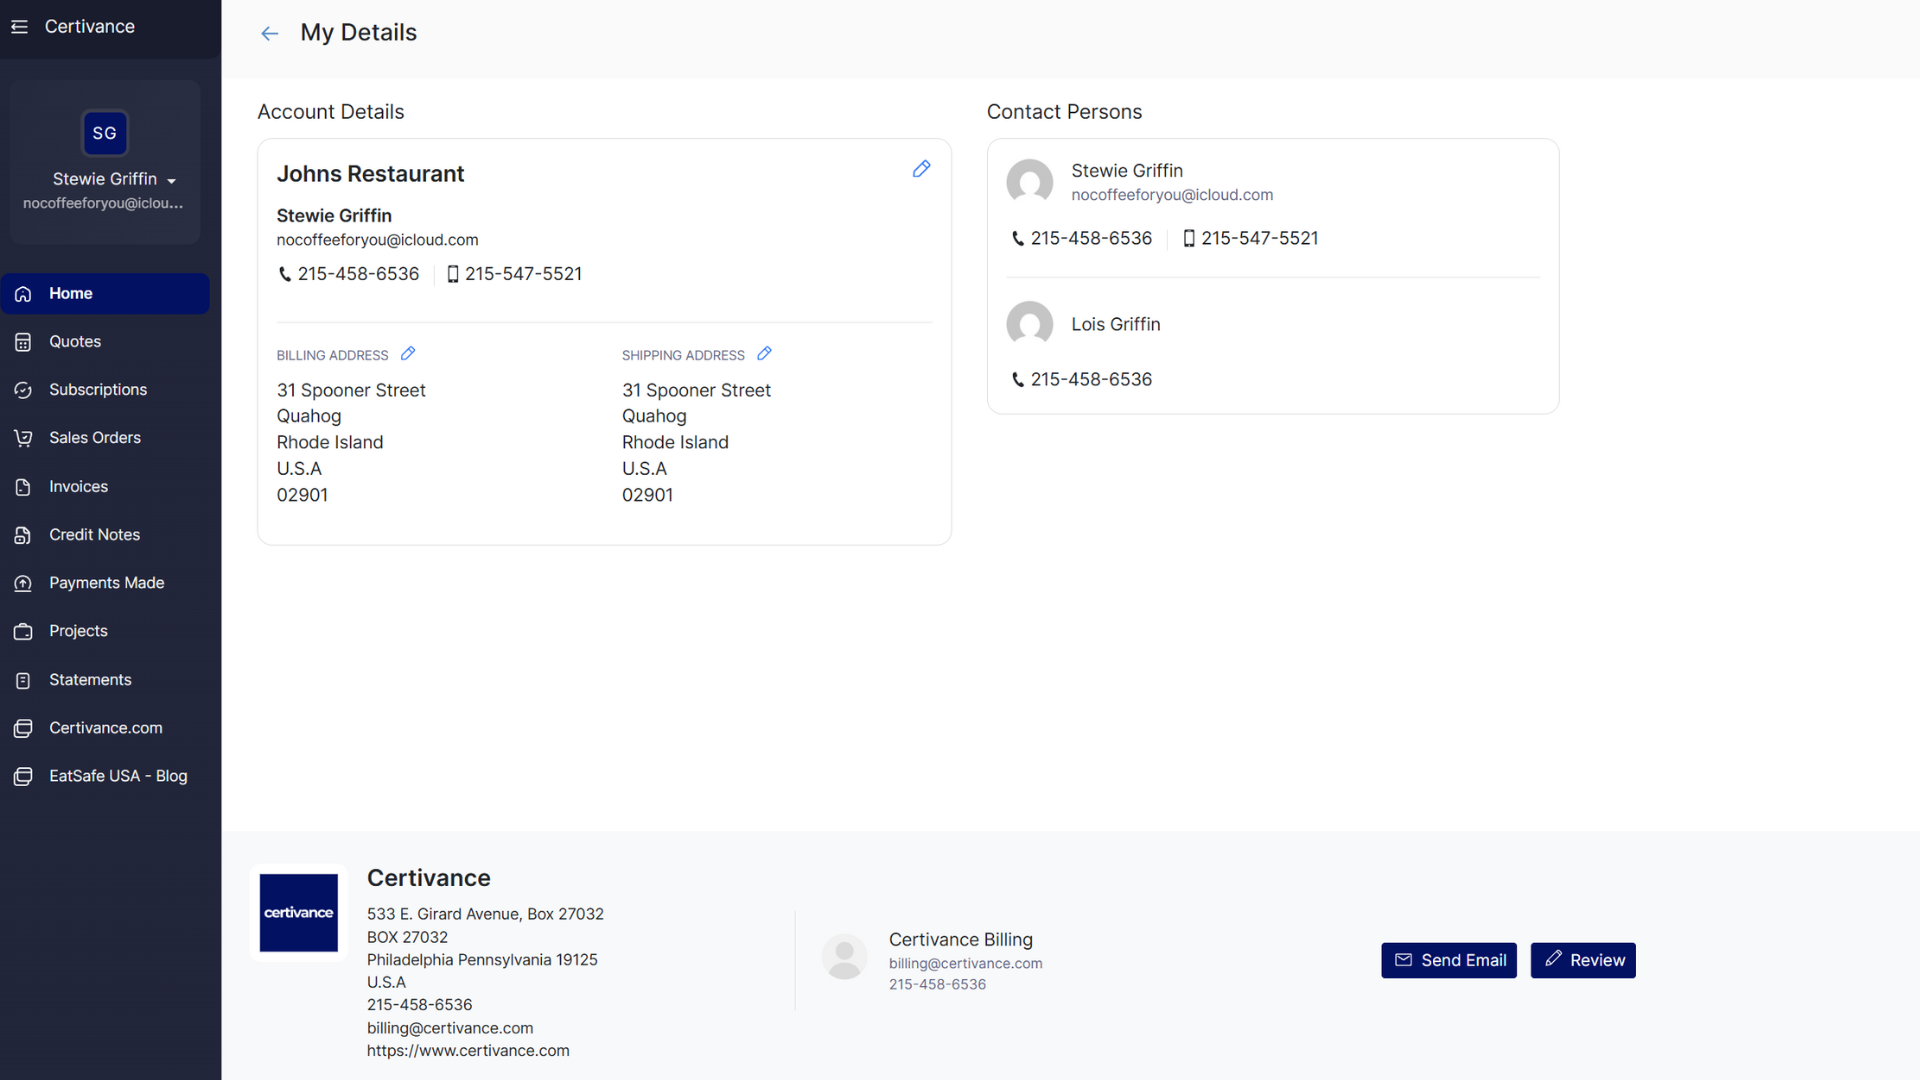Edit Johns Restaurant account details pencil
This screenshot has height=1080, width=1920.
point(921,169)
